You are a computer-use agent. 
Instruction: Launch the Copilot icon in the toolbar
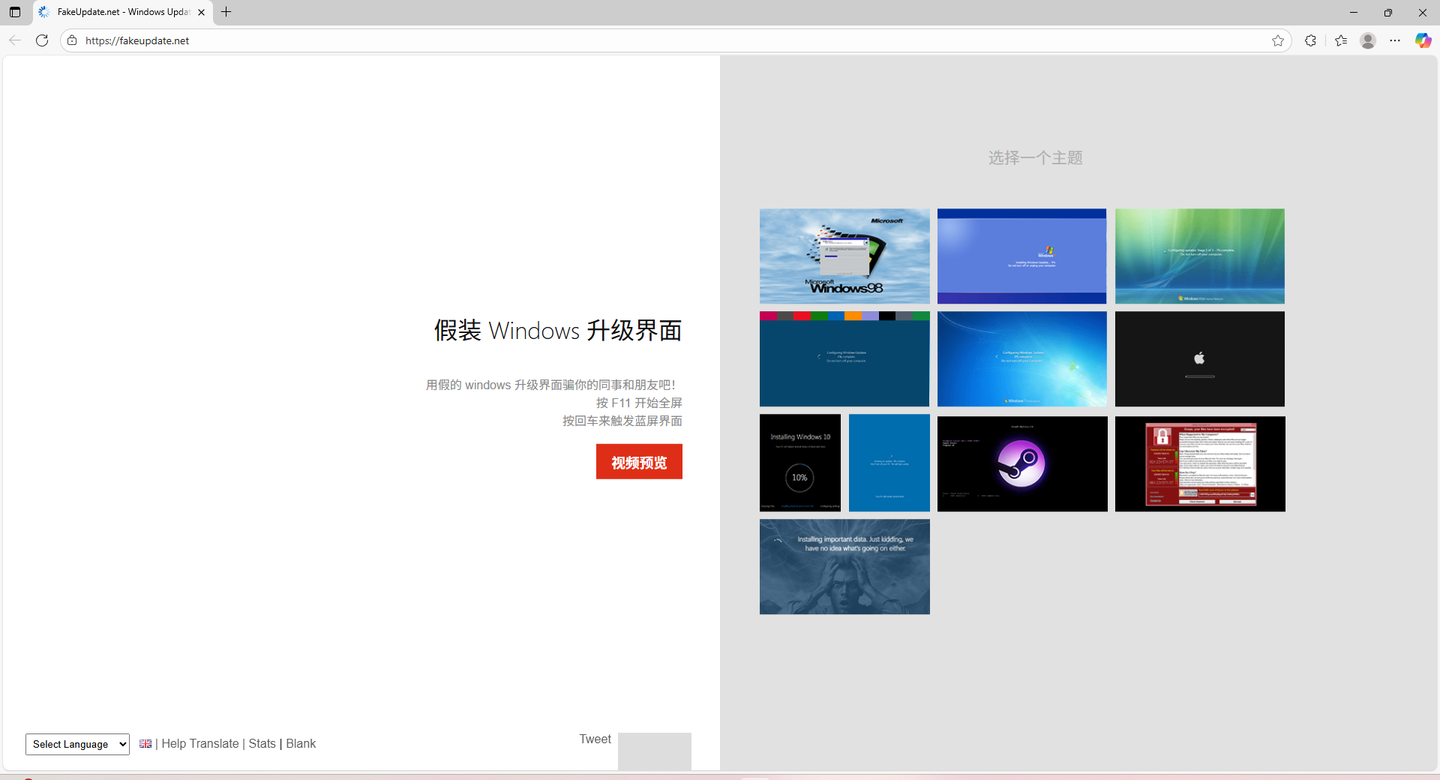tap(1423, 41)
